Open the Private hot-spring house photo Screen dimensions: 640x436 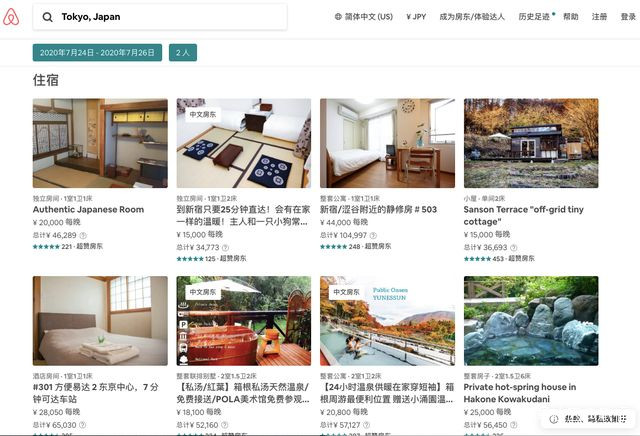[531, 321]
